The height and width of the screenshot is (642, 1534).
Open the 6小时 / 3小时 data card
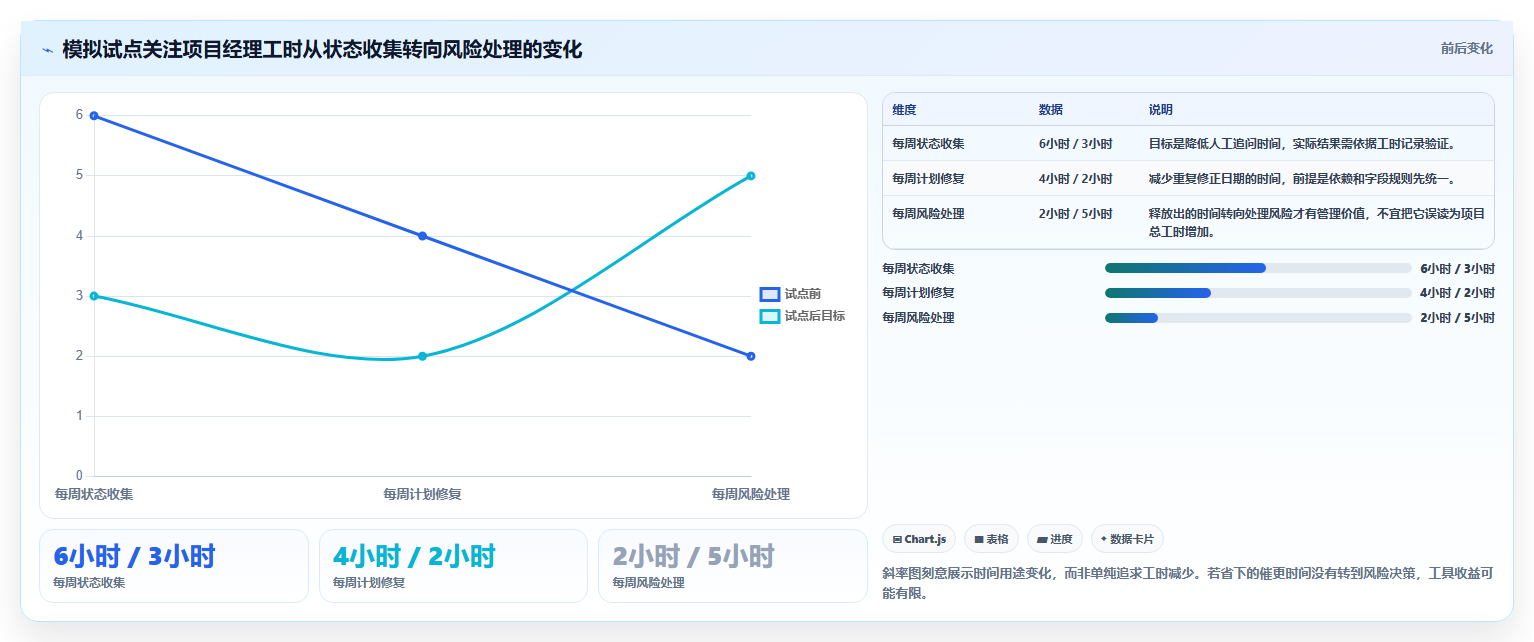coord(174,566)
